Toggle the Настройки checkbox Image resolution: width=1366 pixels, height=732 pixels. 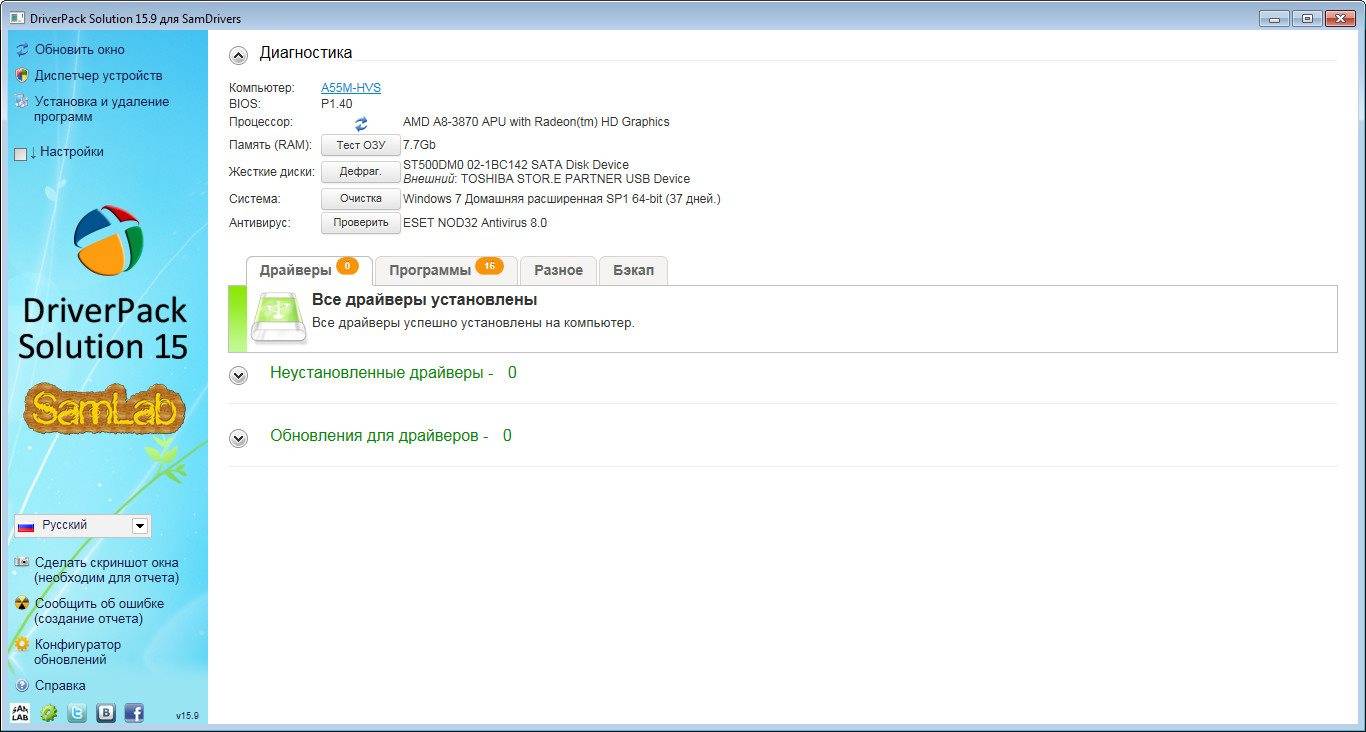21,154
